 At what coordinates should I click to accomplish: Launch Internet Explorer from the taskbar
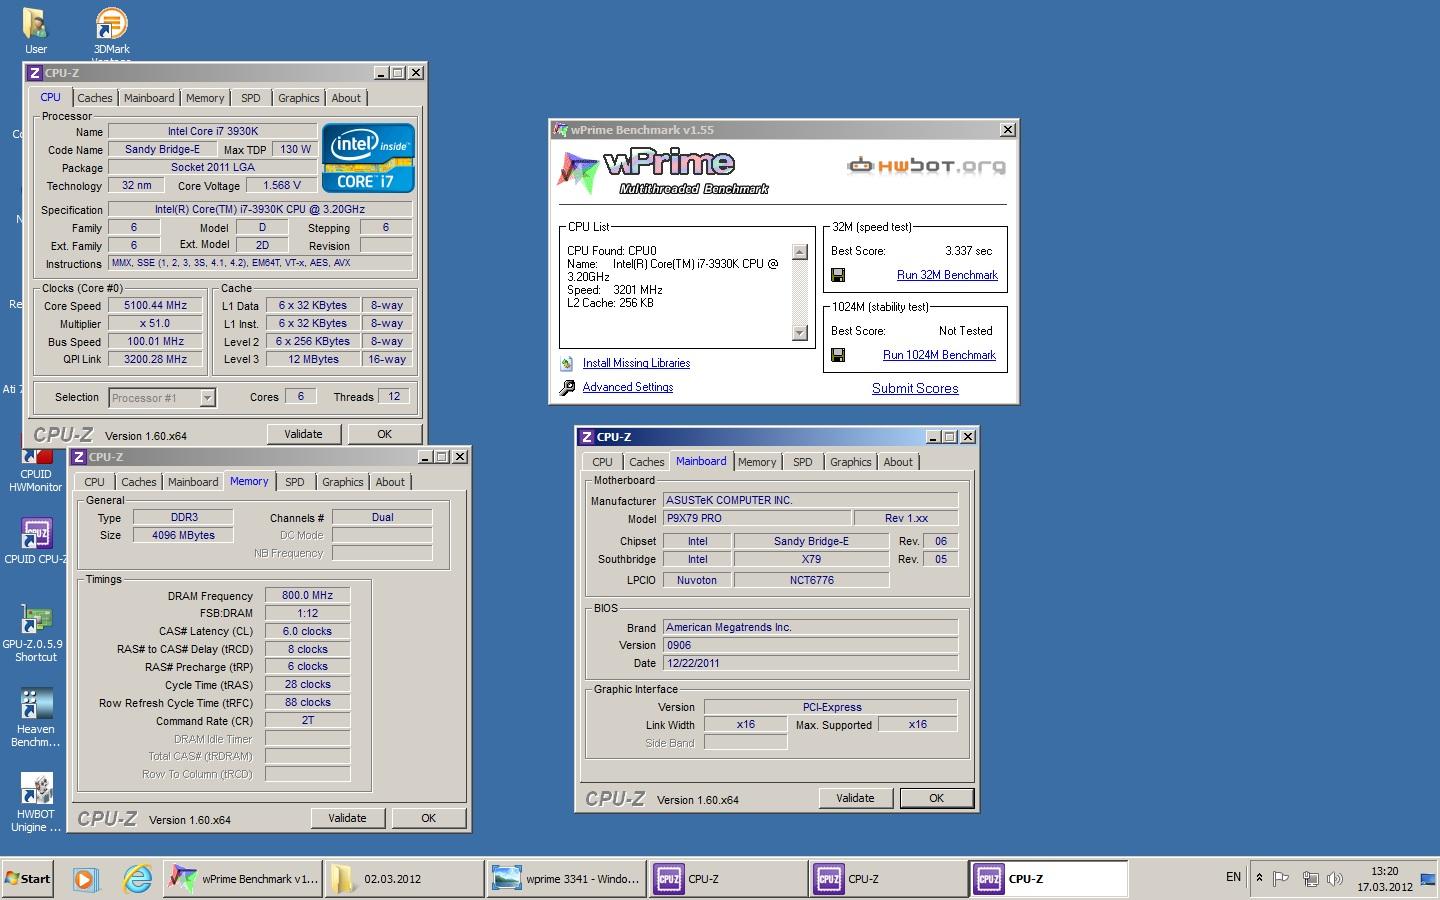[137, 879]
